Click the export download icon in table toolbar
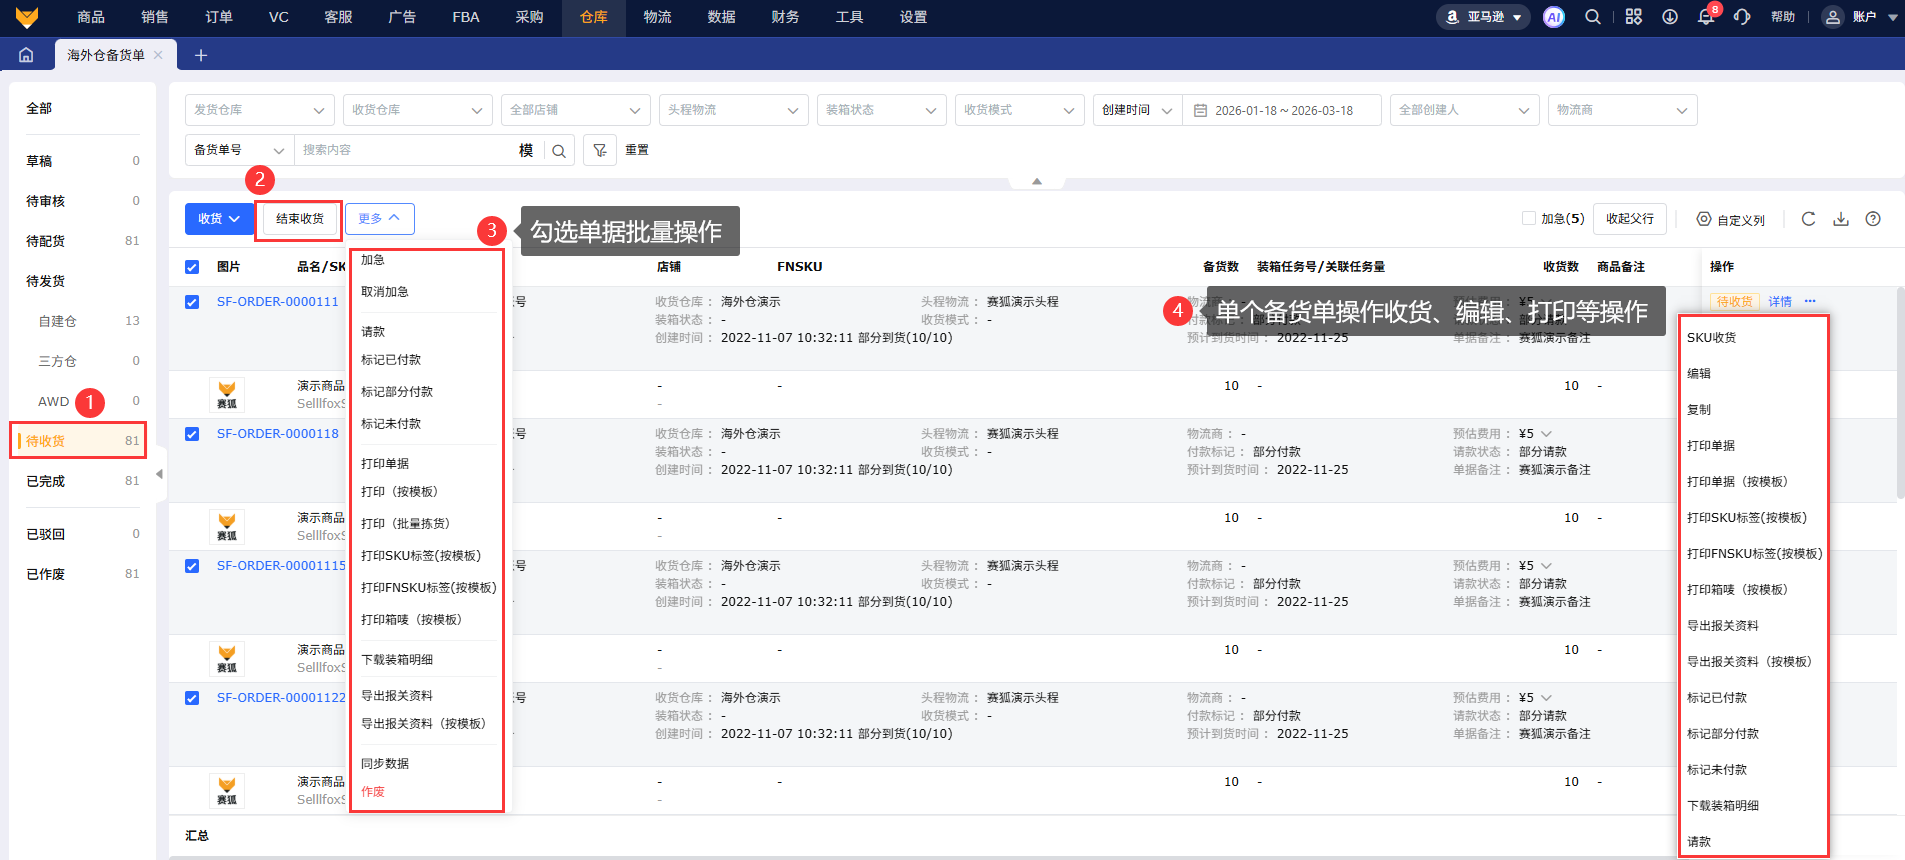 pyautogui.click(x=1840, y=219)
